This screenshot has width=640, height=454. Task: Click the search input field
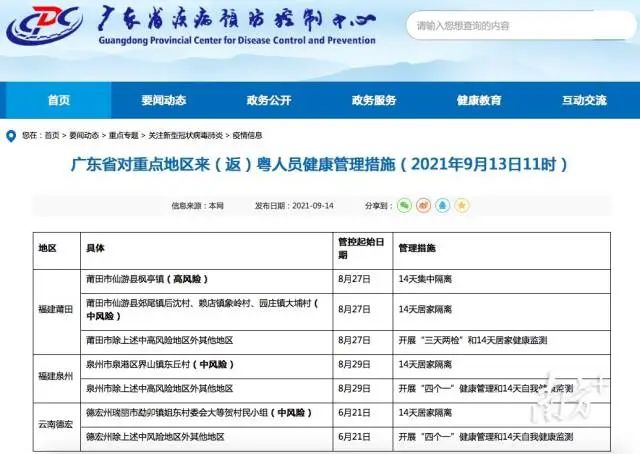pos(521,26)
